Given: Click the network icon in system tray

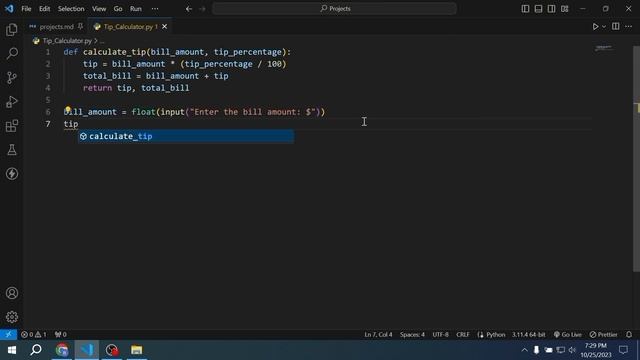Looking at the screenshot, I should click(x=560, y=350).
